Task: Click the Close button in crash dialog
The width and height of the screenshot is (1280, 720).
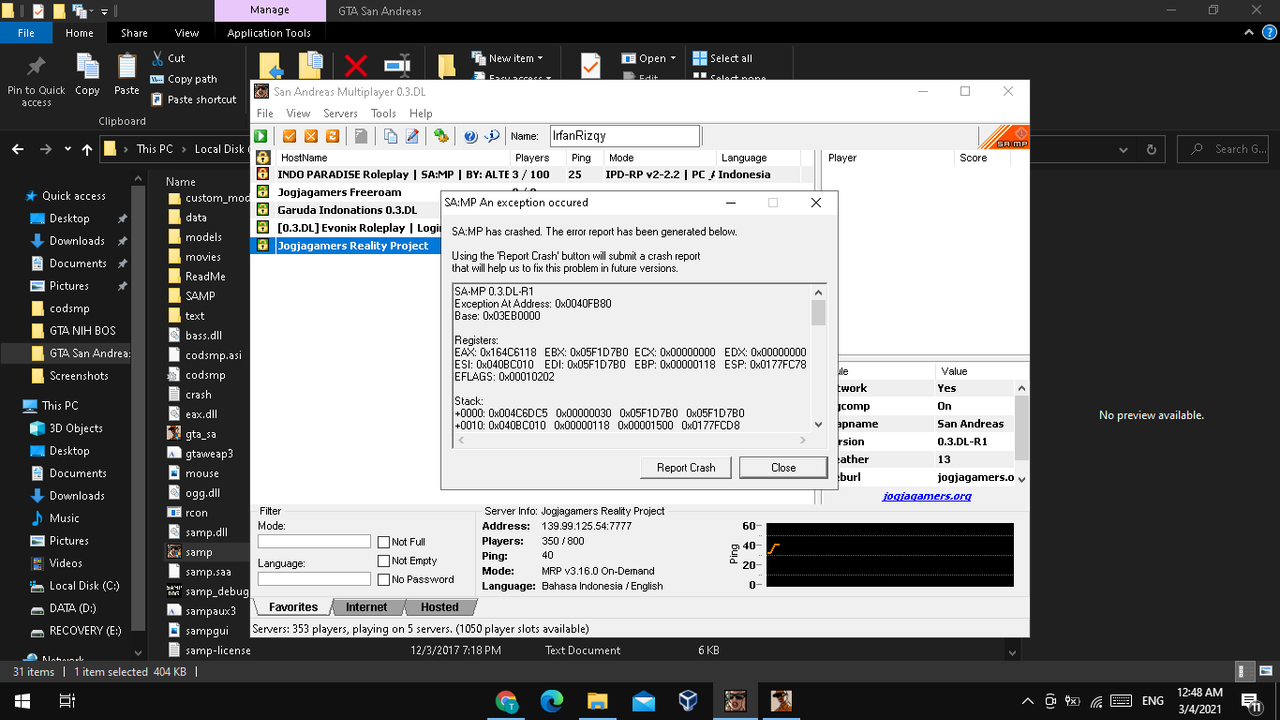Action: pos(783,467)
